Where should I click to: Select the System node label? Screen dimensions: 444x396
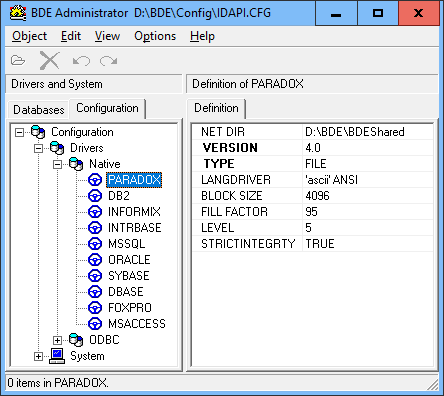click(x=87, y=356)
